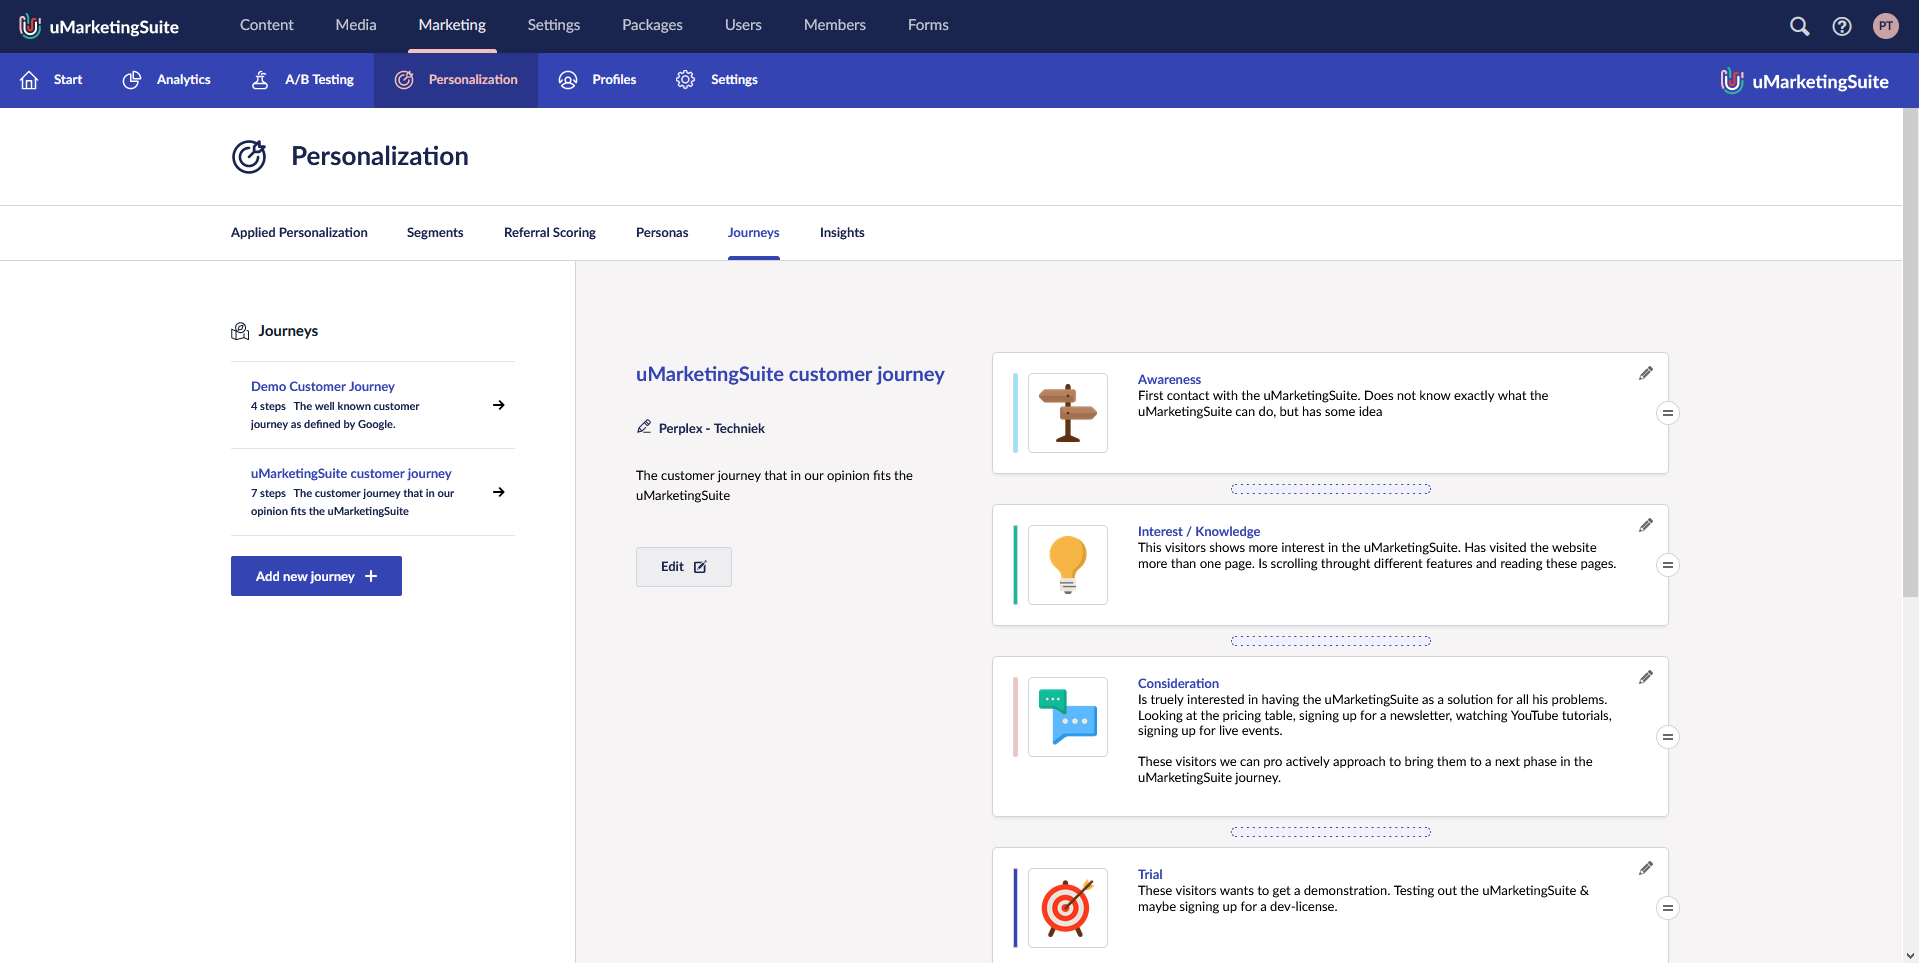Click the lightbulb thumbnail of Interest / Knowledge
This screenshot has height=963, width=1919.
[1068, 565]
